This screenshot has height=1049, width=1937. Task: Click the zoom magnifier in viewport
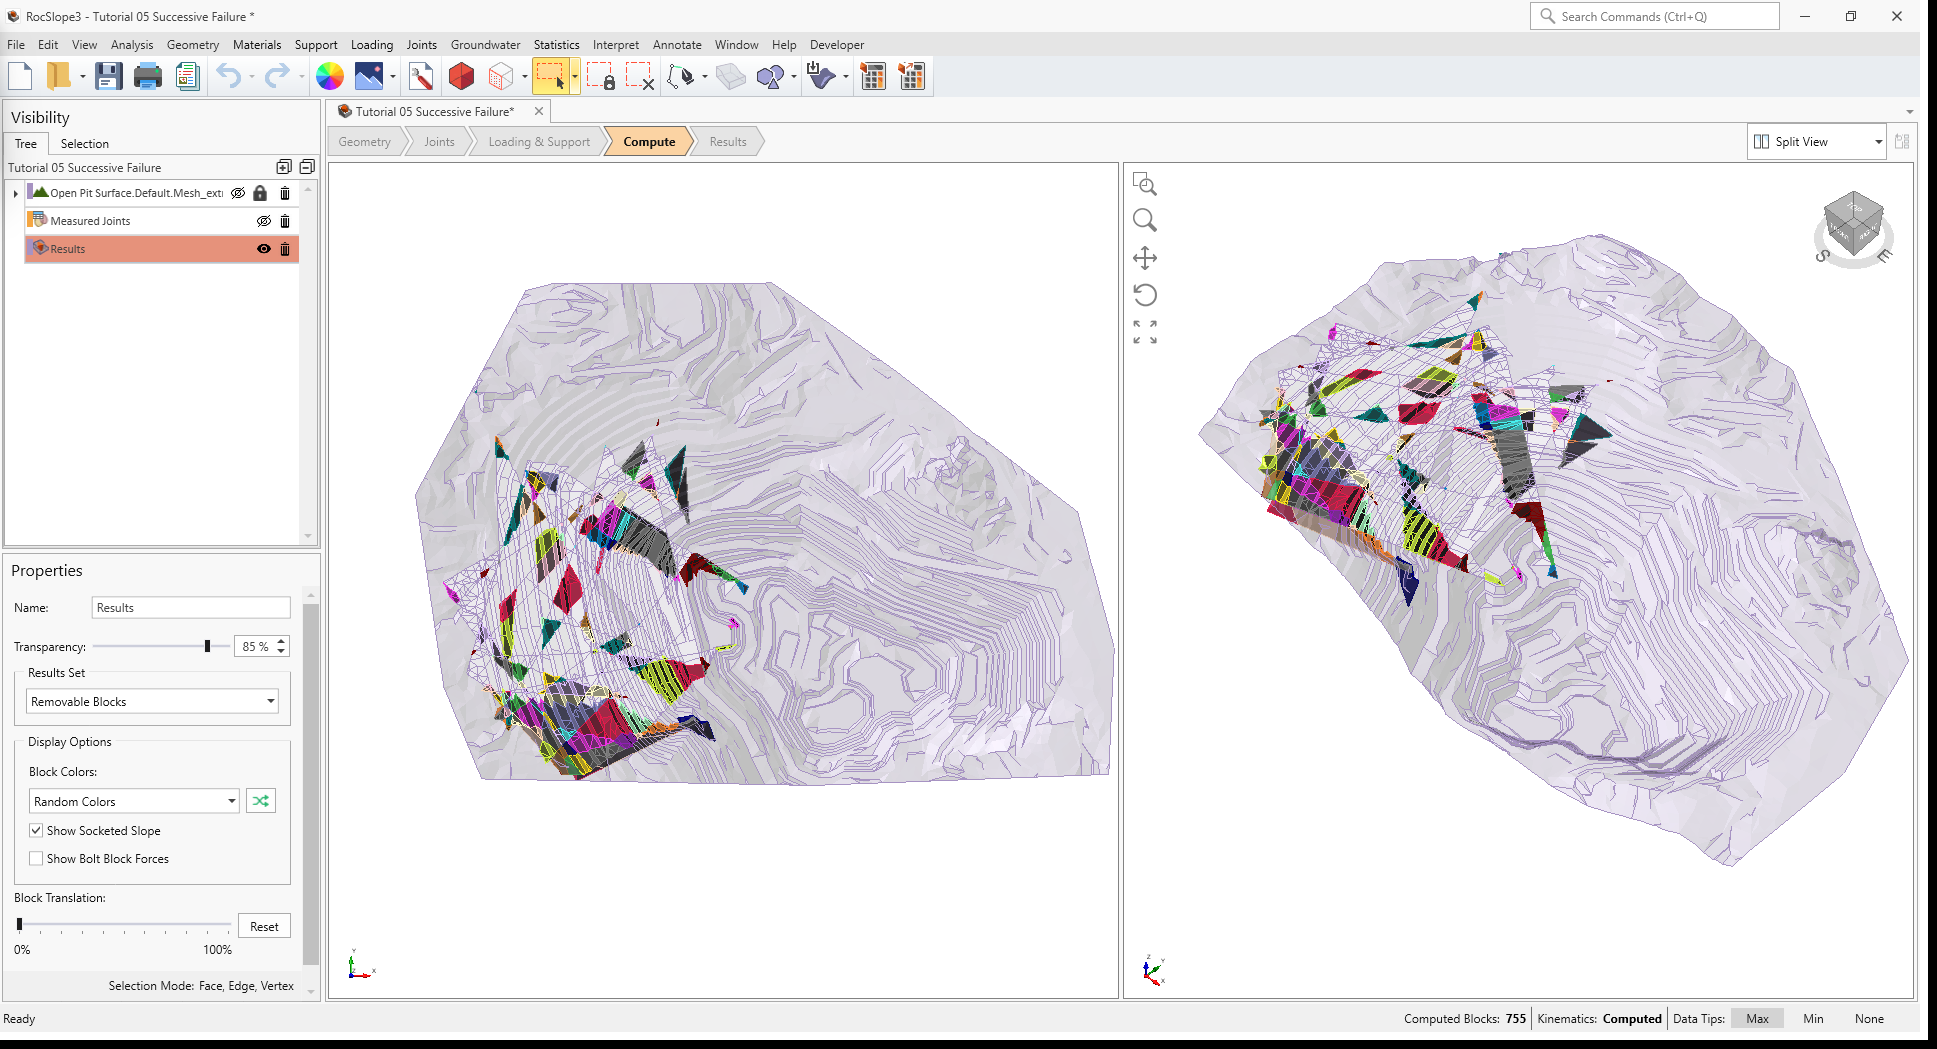1145,220
